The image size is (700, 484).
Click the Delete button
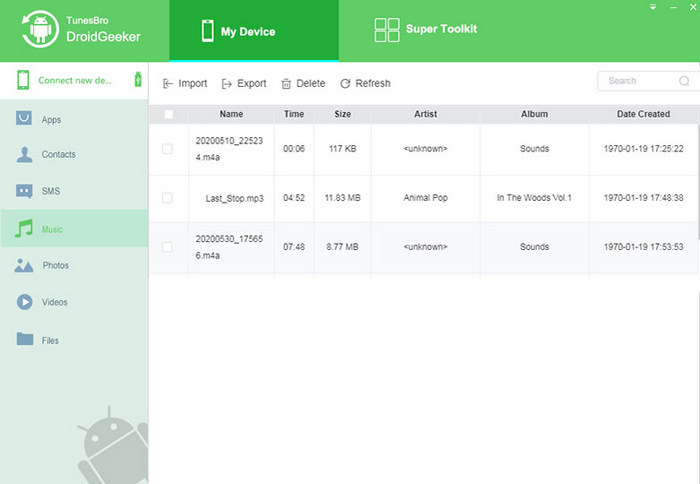(303, 83)
